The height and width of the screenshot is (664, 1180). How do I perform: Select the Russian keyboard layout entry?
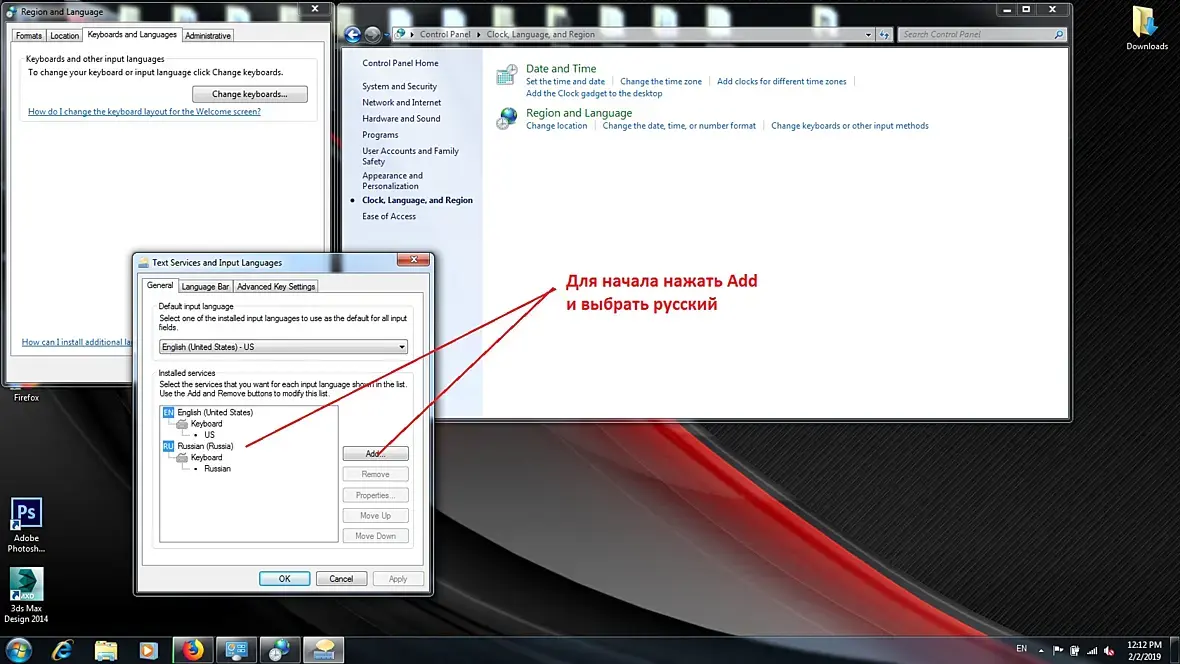(217, 469)
